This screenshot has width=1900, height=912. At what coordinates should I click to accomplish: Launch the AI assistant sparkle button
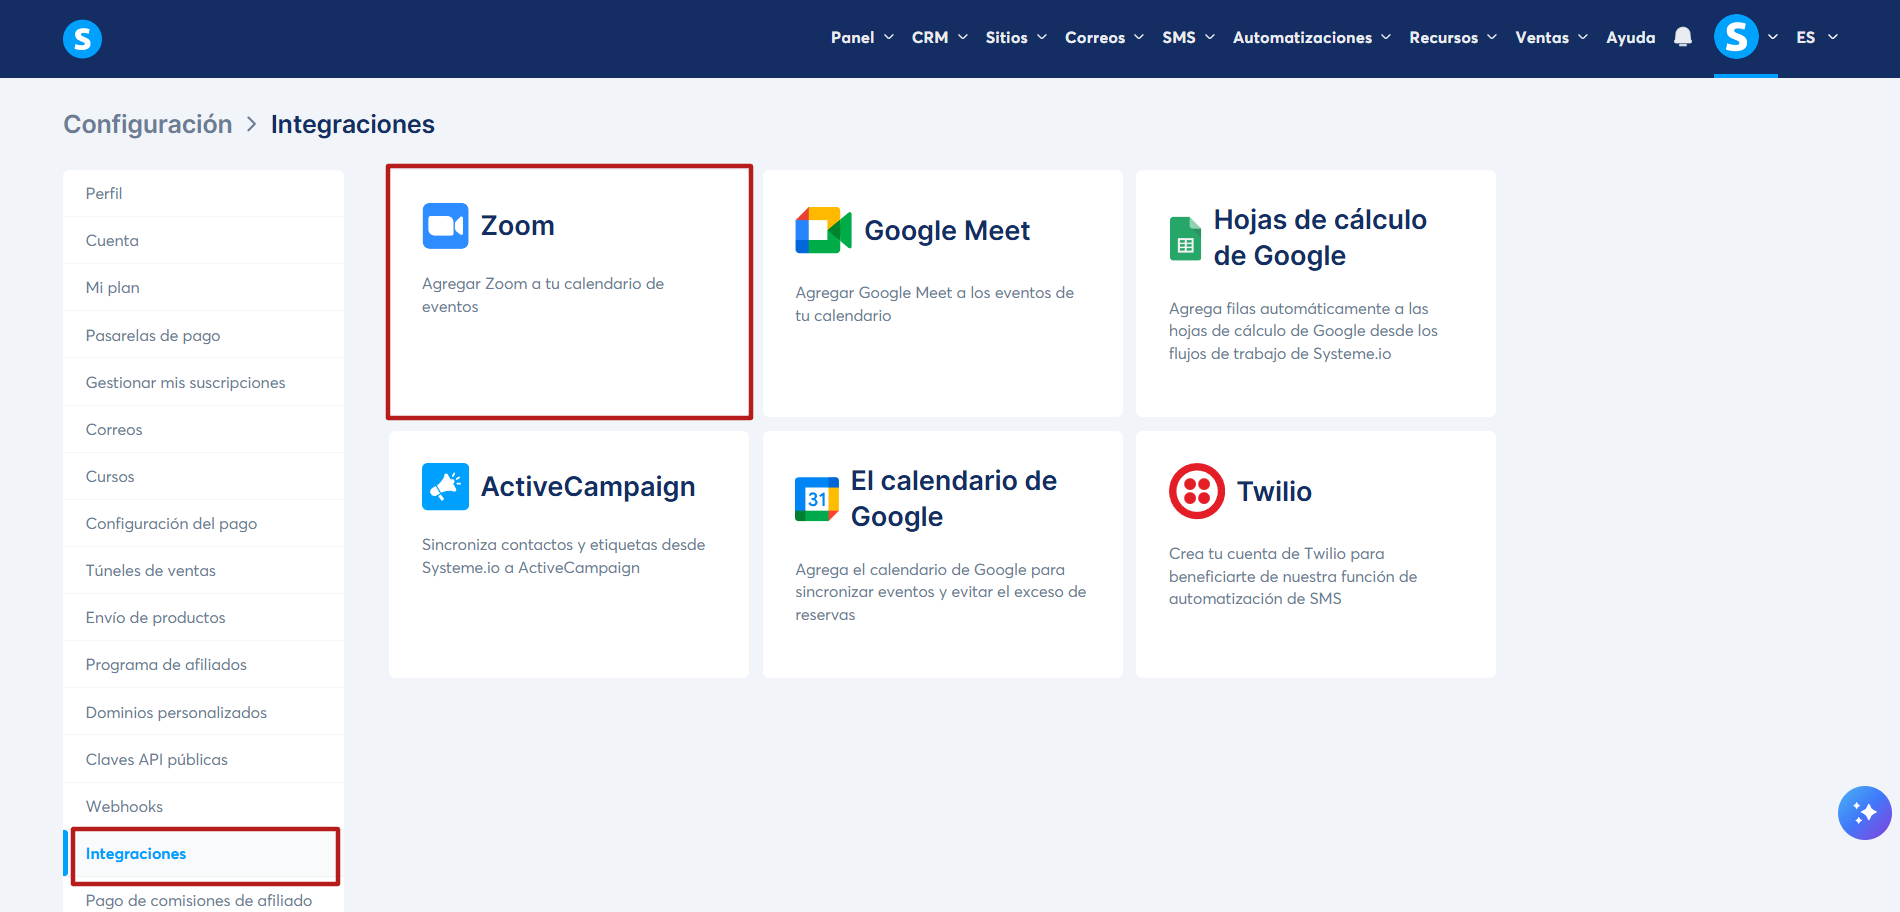pyautogui.click(x=1864, y=812)
